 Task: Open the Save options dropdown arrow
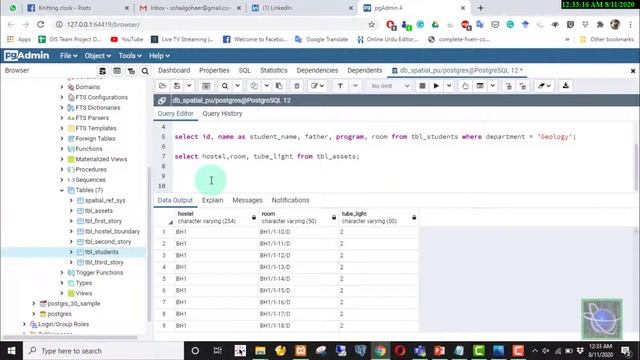point(189,86)
